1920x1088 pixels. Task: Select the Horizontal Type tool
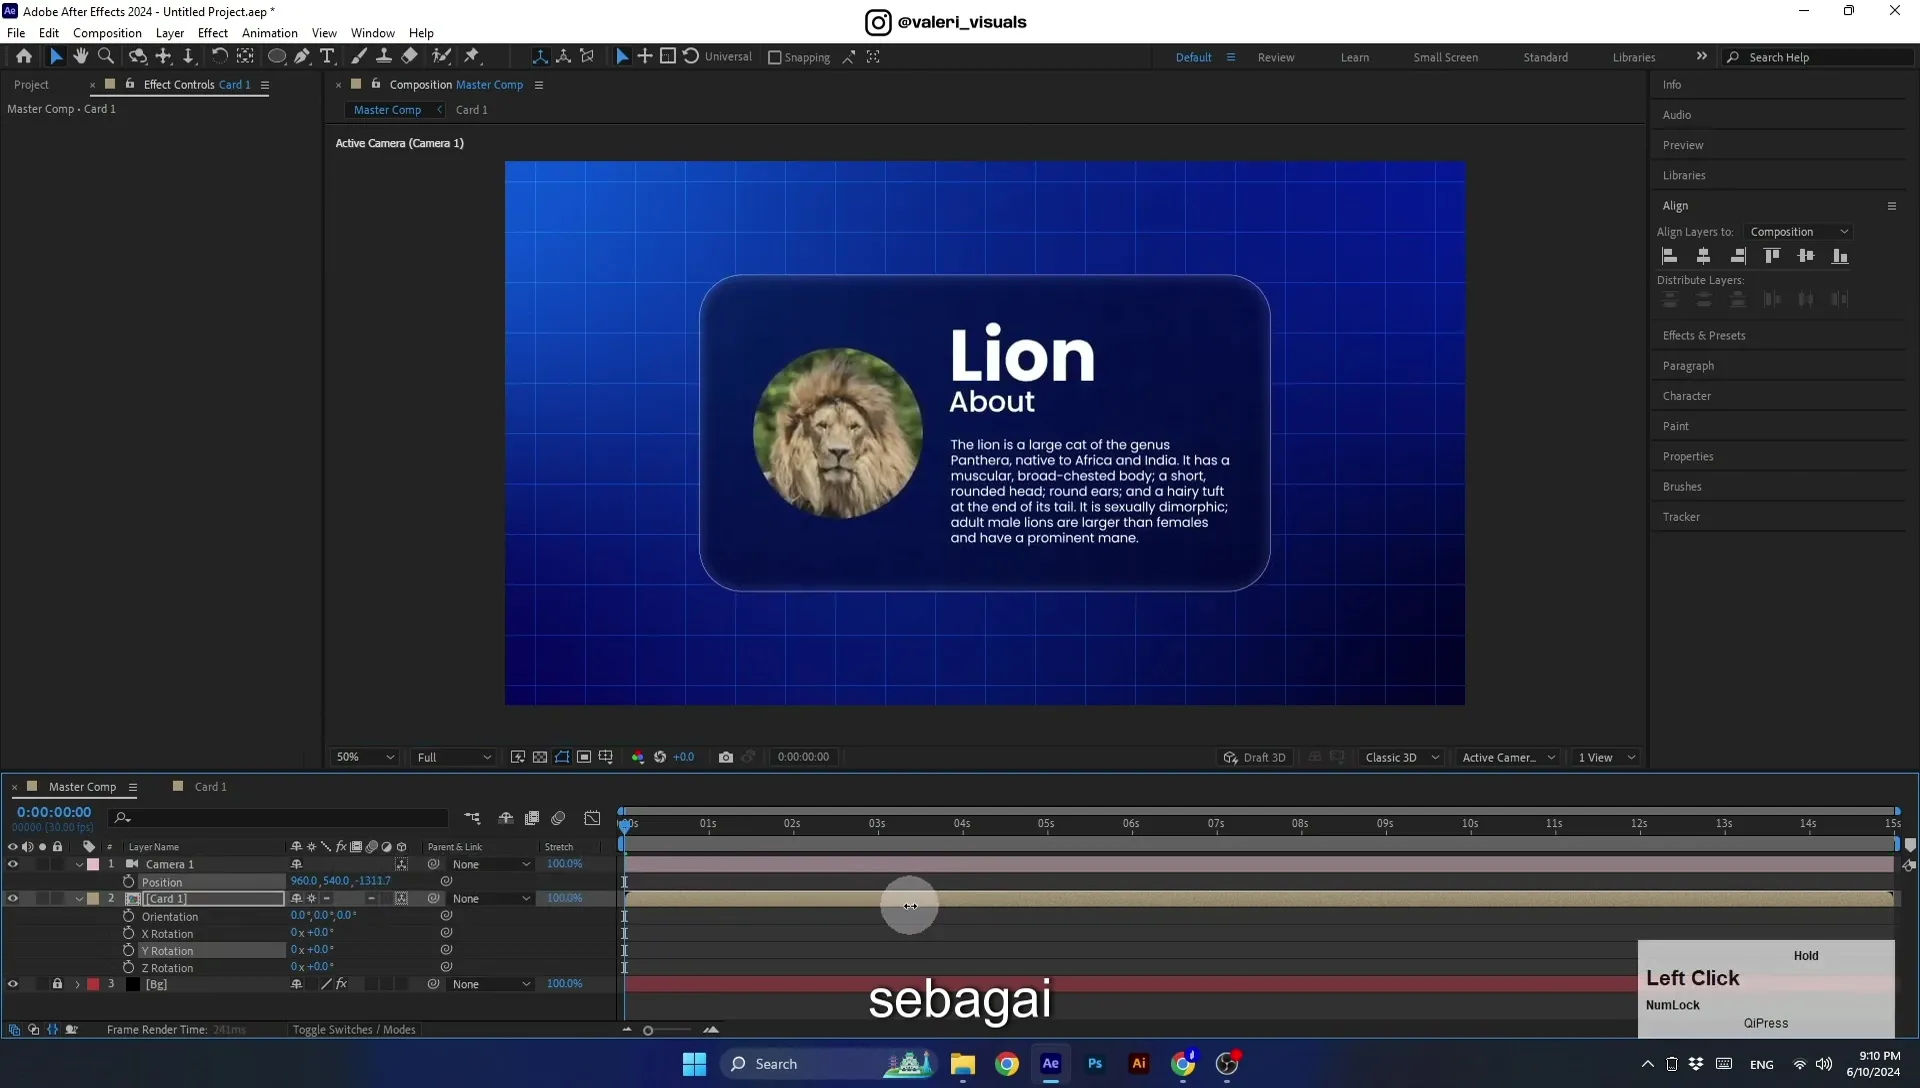[327, 57]
